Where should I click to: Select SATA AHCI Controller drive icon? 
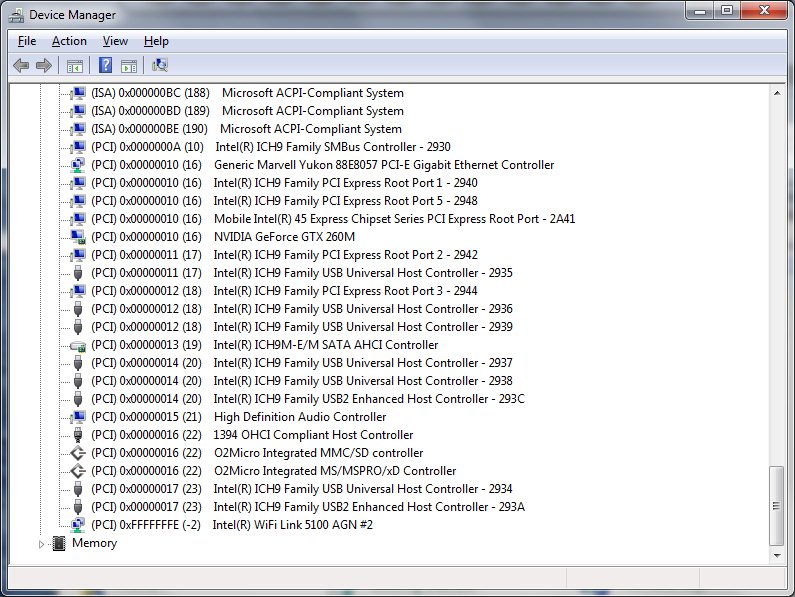click(78, 345)
